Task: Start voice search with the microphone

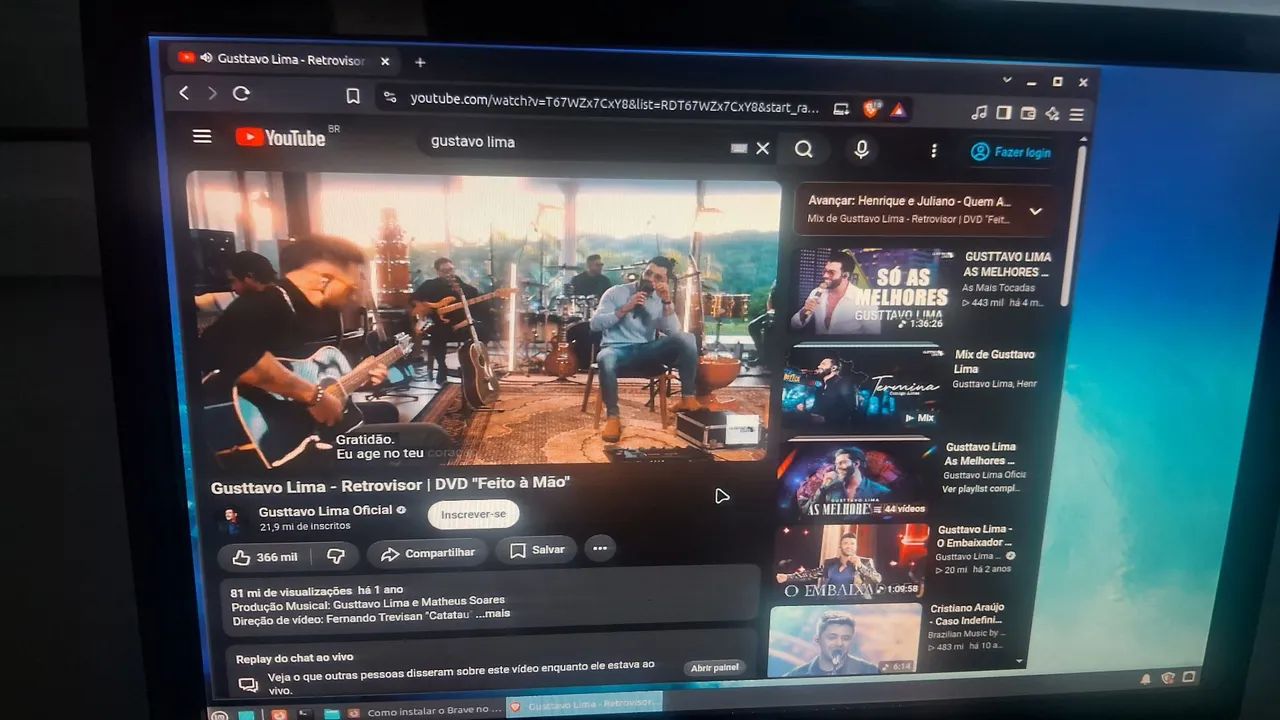Action: [861, 149]
